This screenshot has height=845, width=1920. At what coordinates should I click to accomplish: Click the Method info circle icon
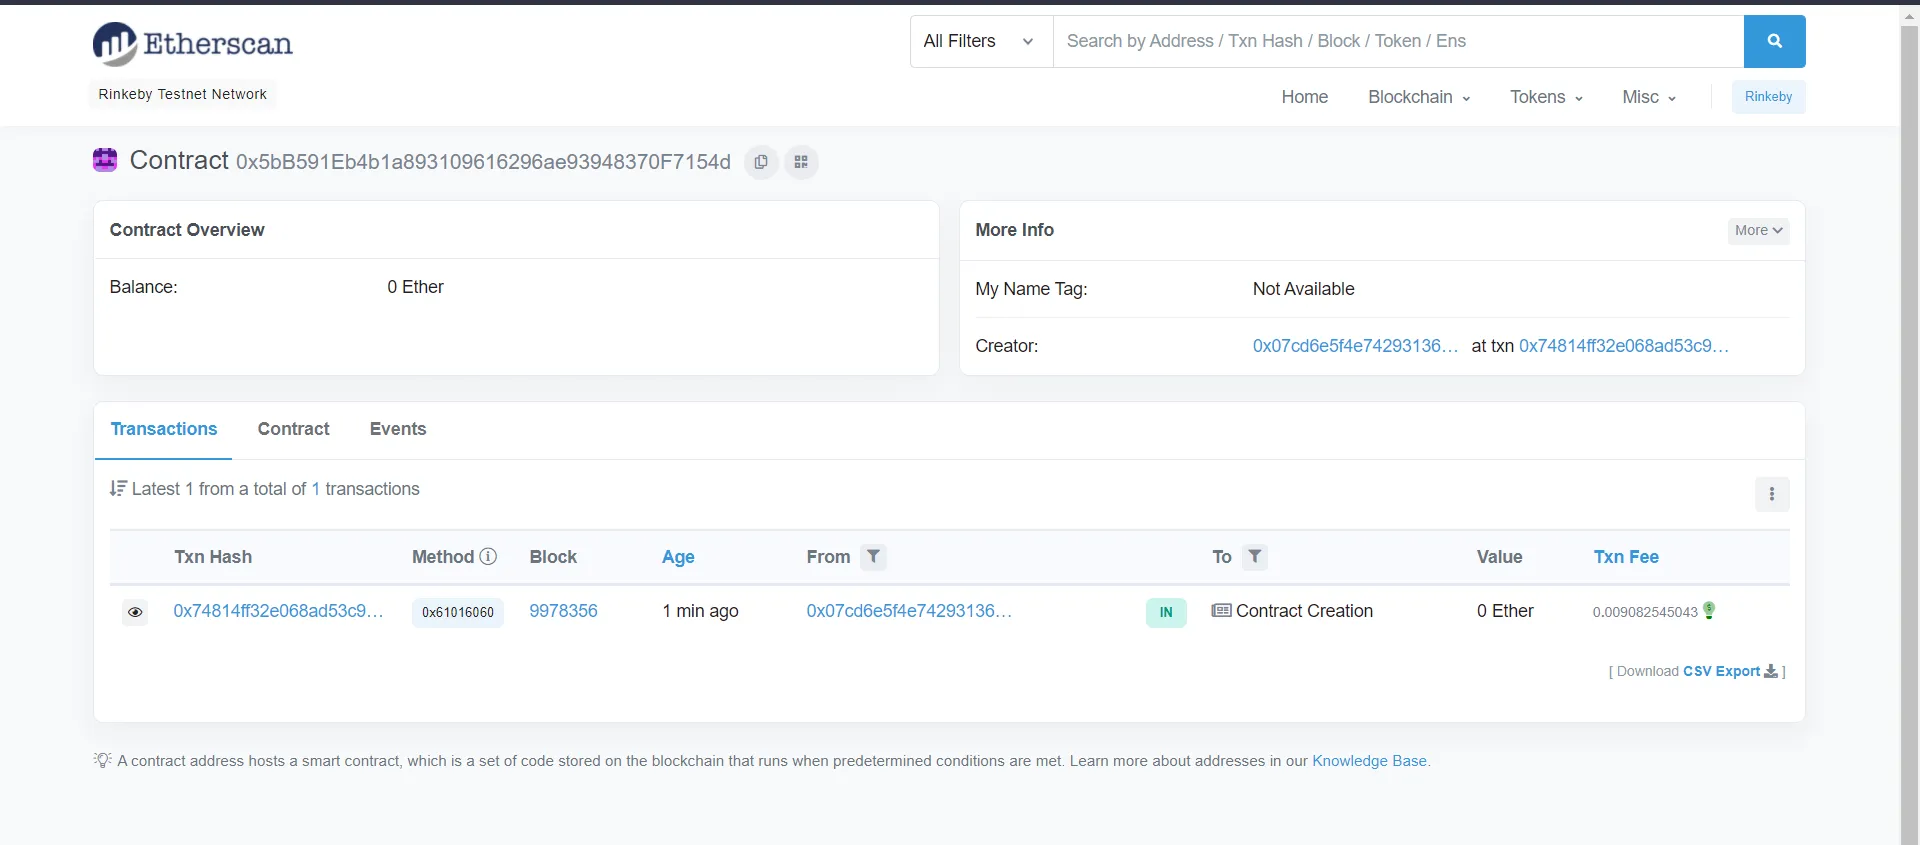click(488, 556)
